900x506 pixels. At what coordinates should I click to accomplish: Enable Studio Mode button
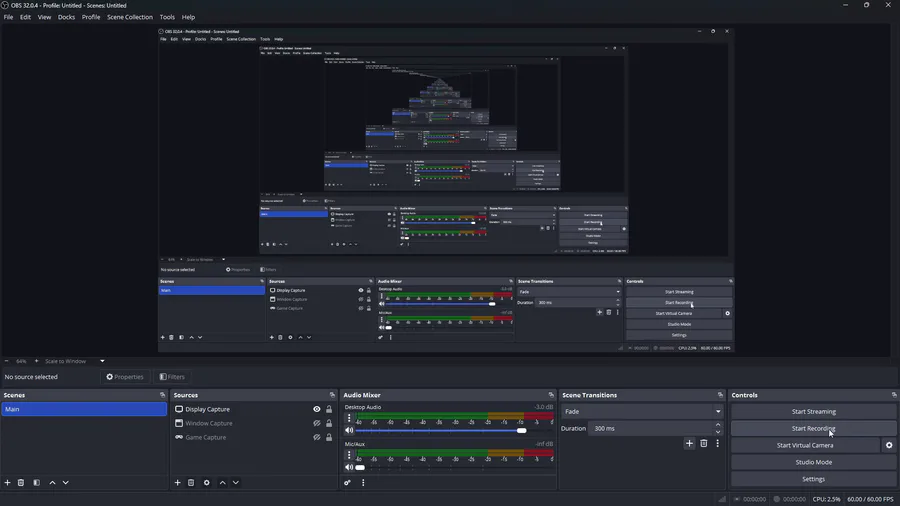click(x=813, y=462)
